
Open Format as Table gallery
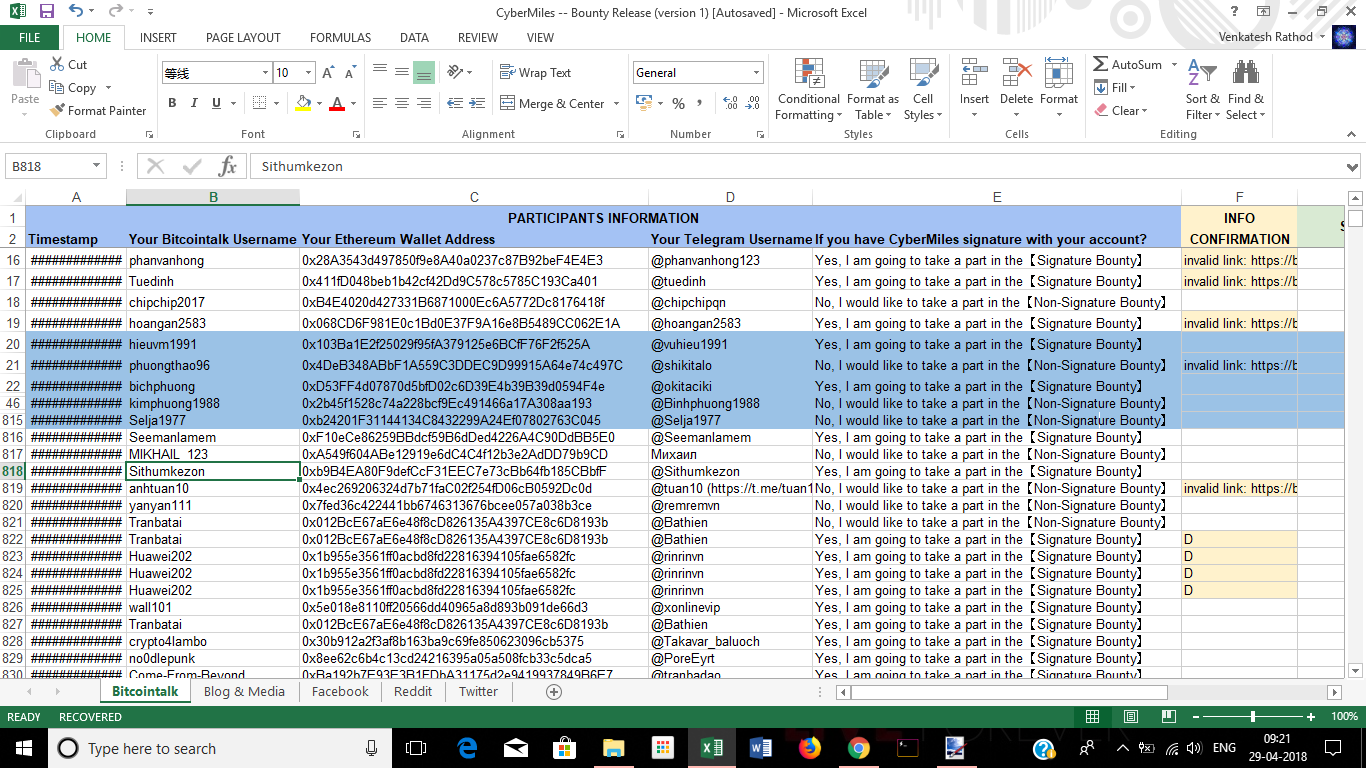pyautogui.click(x=872, y=89)
